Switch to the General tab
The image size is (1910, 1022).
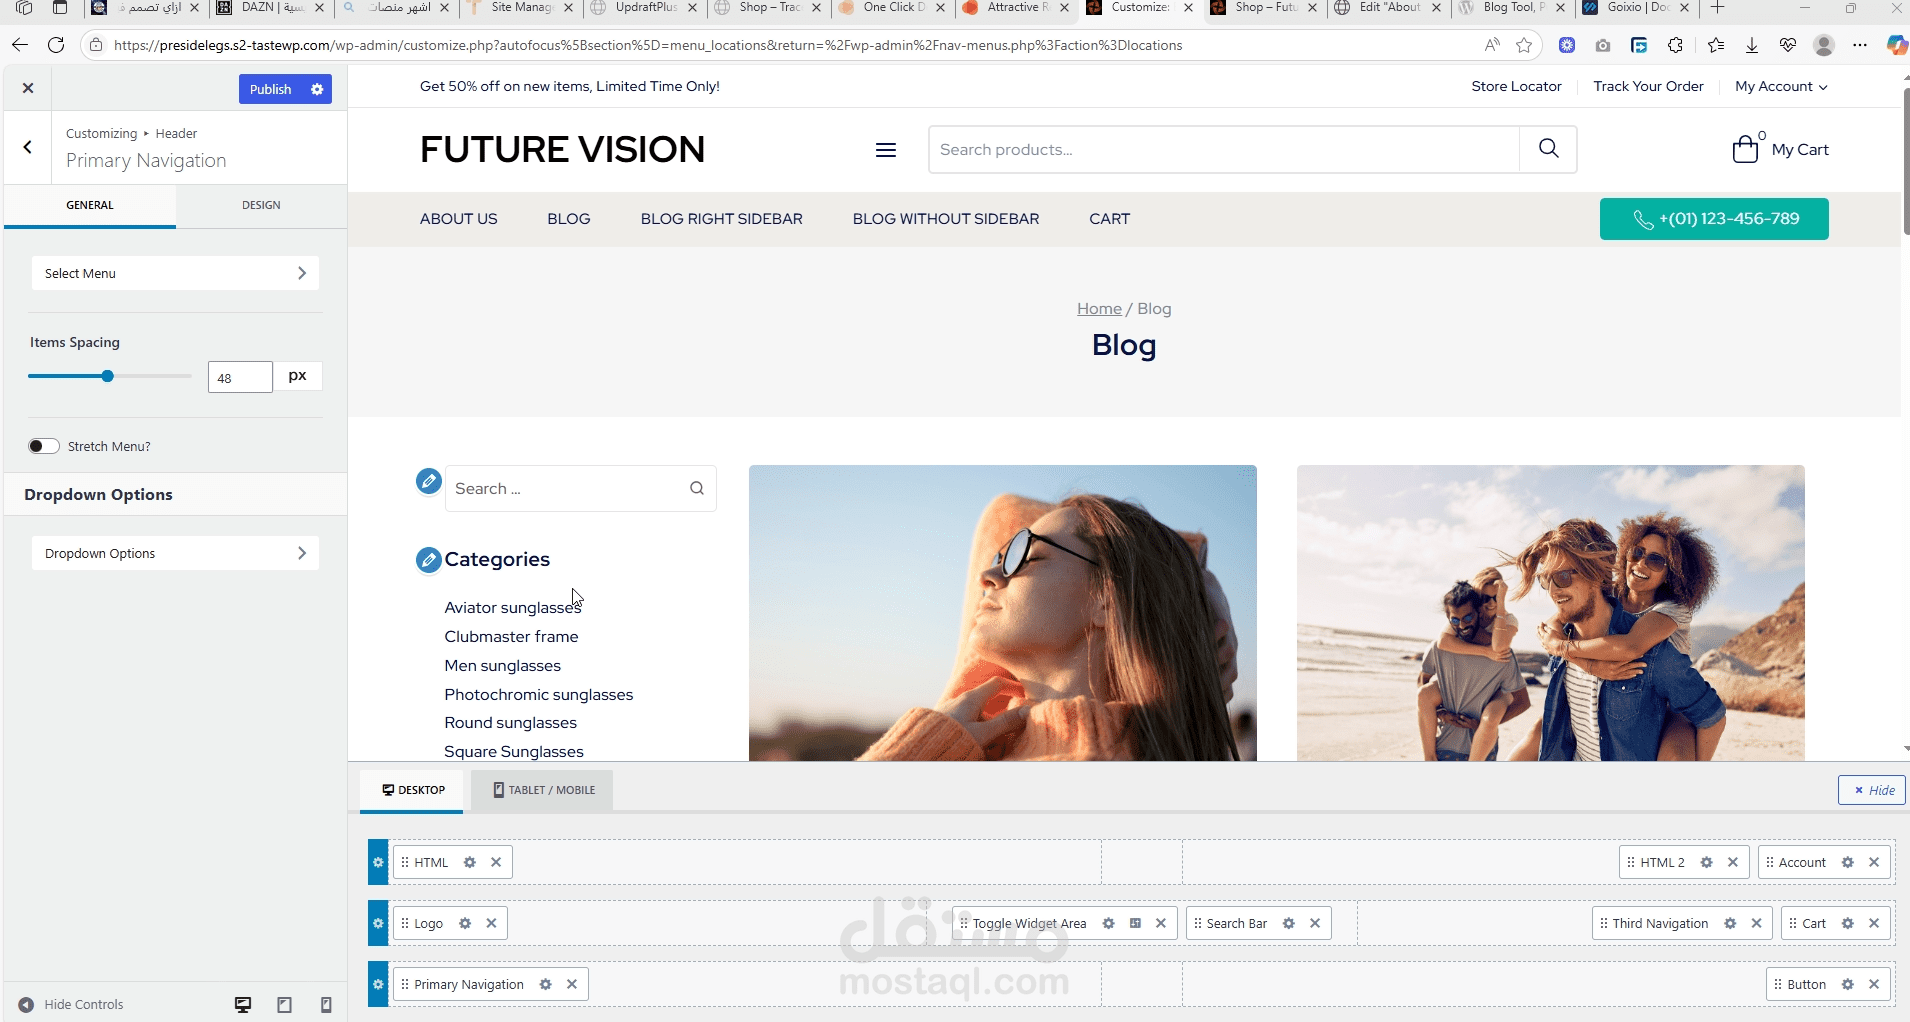click(90, 205)
